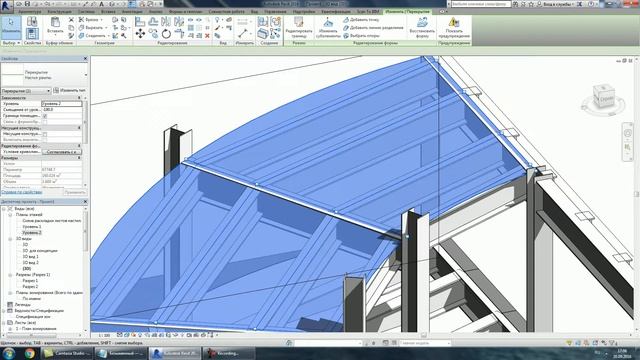Open the Floors (Перекрытия) filter dropdown in Properties
The height and width of the screenshot is (360, 640).
coord(26,91)
